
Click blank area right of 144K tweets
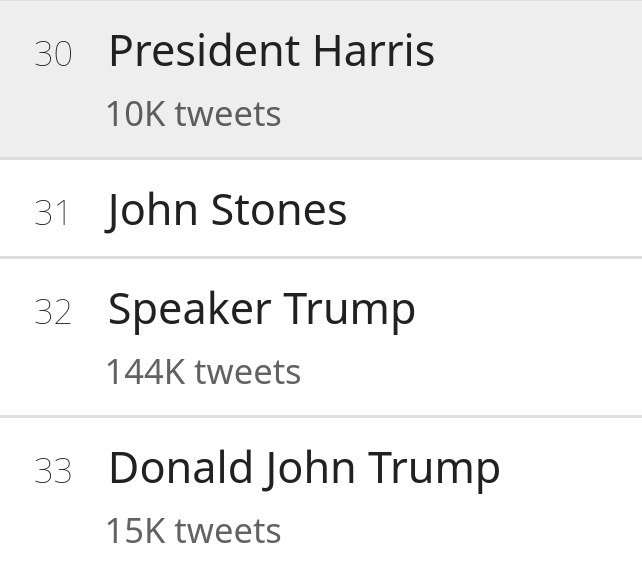470,372
